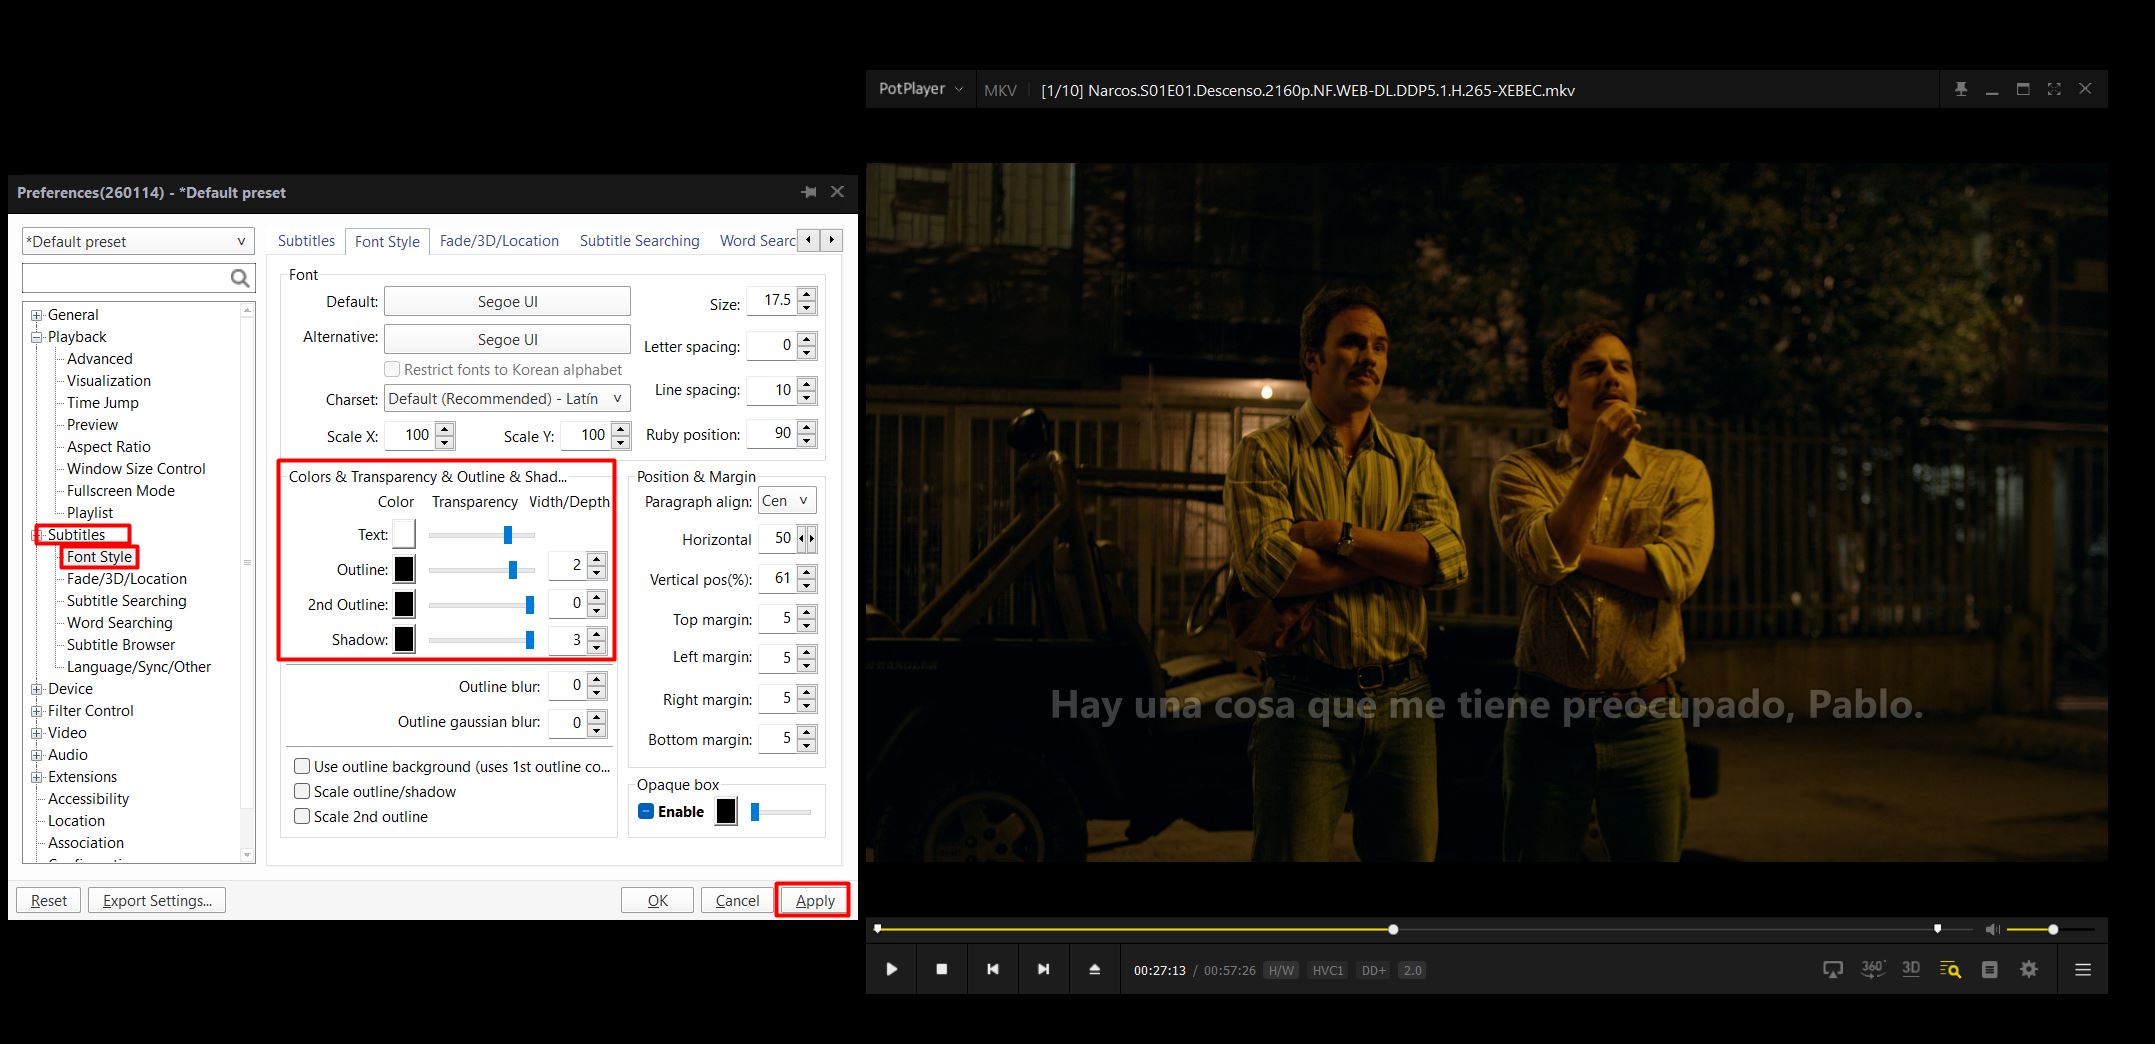Open the PotPlayer main menu dropdown

point(921,89)
